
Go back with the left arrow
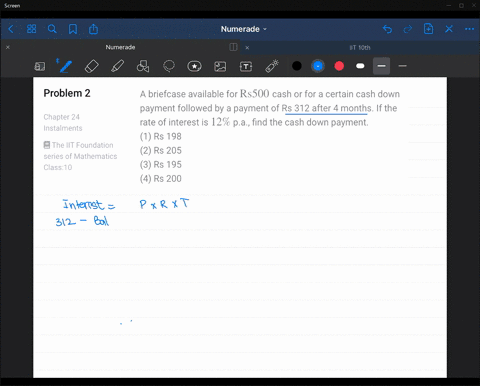pos(11,29)
